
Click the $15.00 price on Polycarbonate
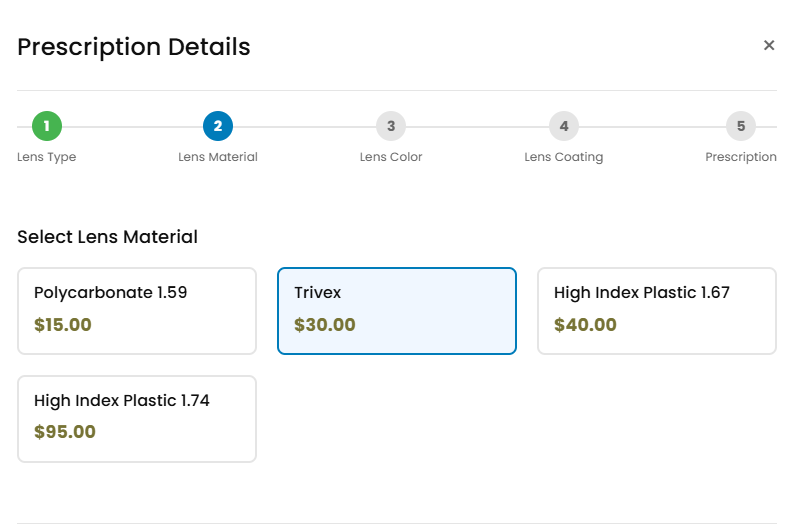click(63, 325)
